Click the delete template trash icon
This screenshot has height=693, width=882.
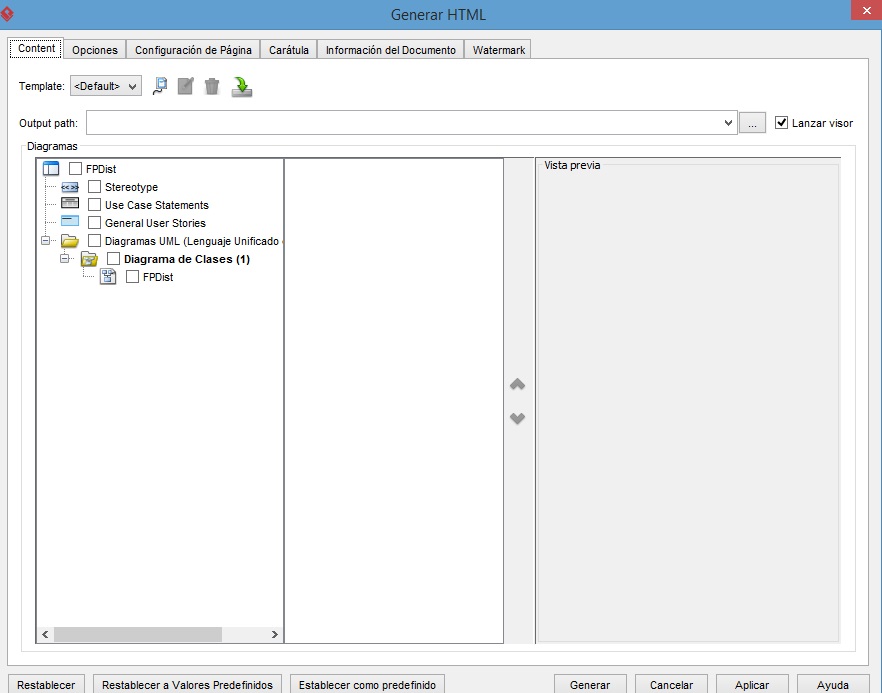211,87
